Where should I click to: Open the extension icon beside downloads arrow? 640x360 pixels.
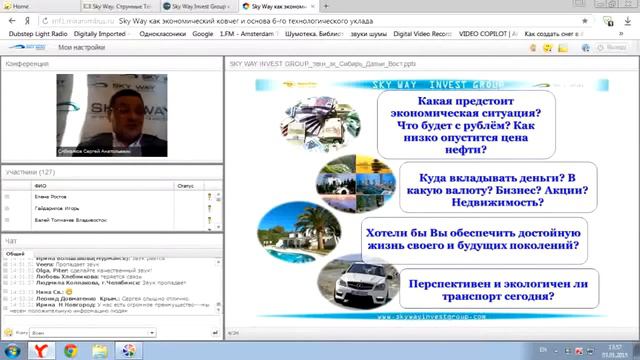(x=608, y=21)
